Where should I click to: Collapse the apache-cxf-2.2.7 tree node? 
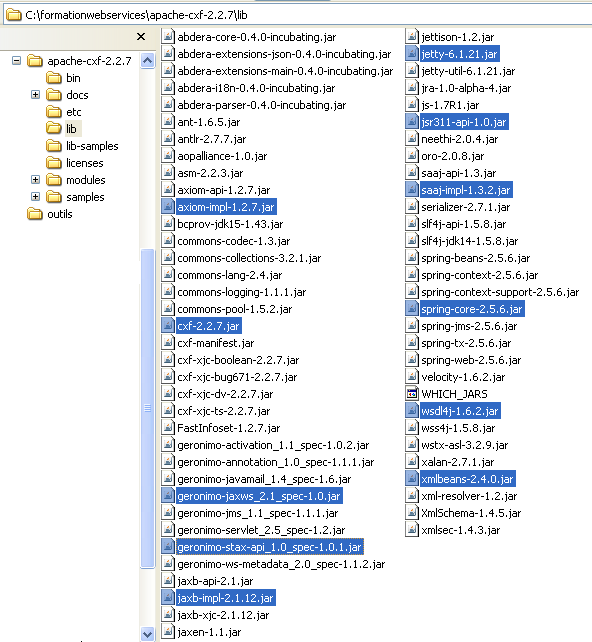(x=16, y=61)
